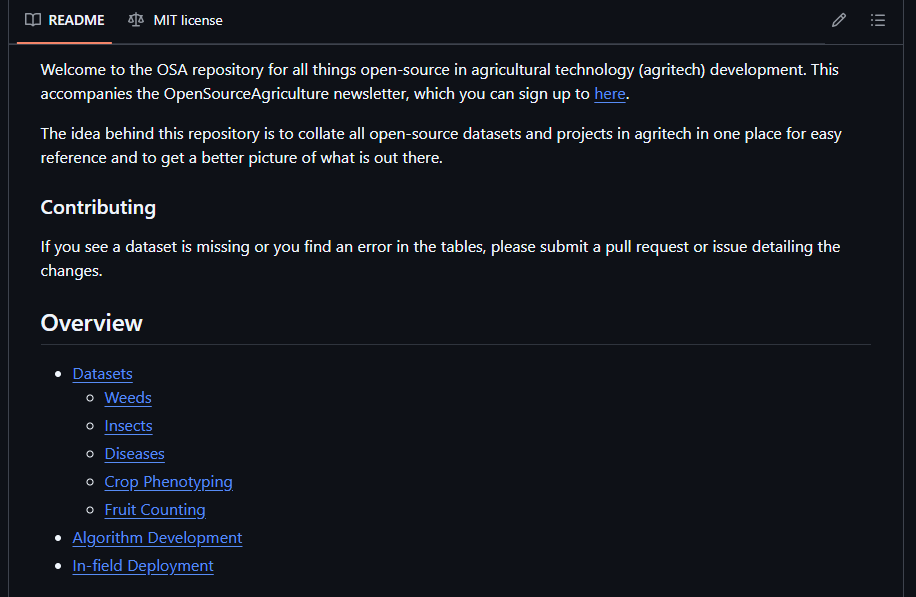
Task: Open the In-field Deployment link
Action: [x=143, y=566]
